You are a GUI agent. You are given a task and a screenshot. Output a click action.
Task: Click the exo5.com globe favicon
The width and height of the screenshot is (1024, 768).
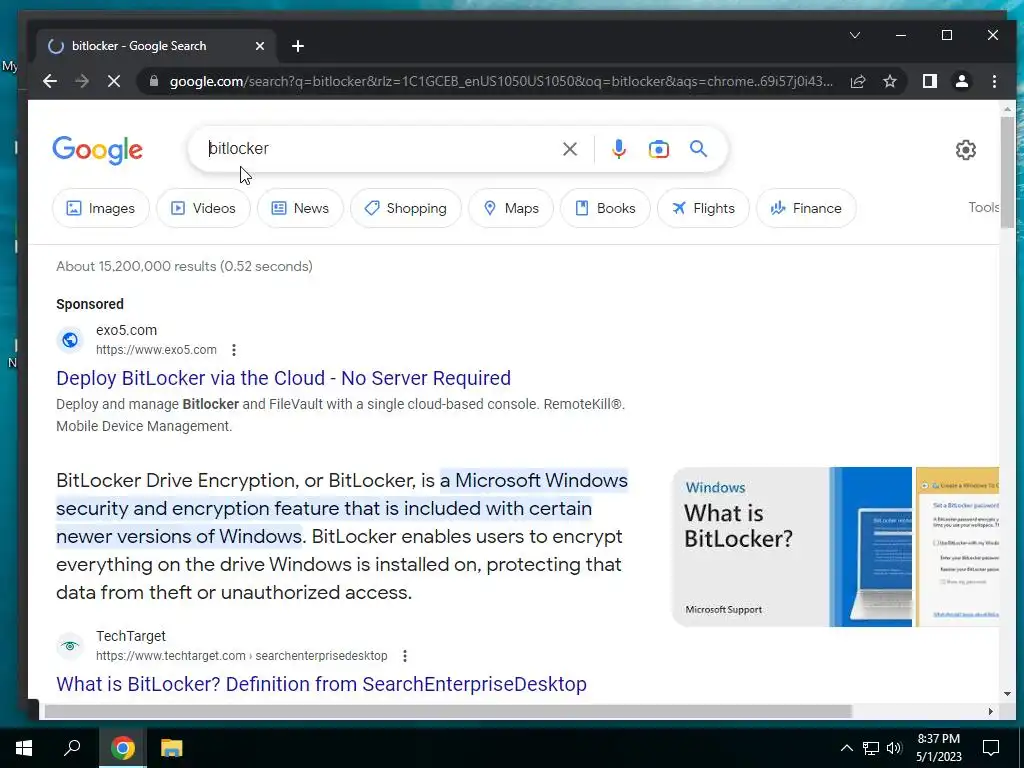pyautogui.click(x=70, y=340)
